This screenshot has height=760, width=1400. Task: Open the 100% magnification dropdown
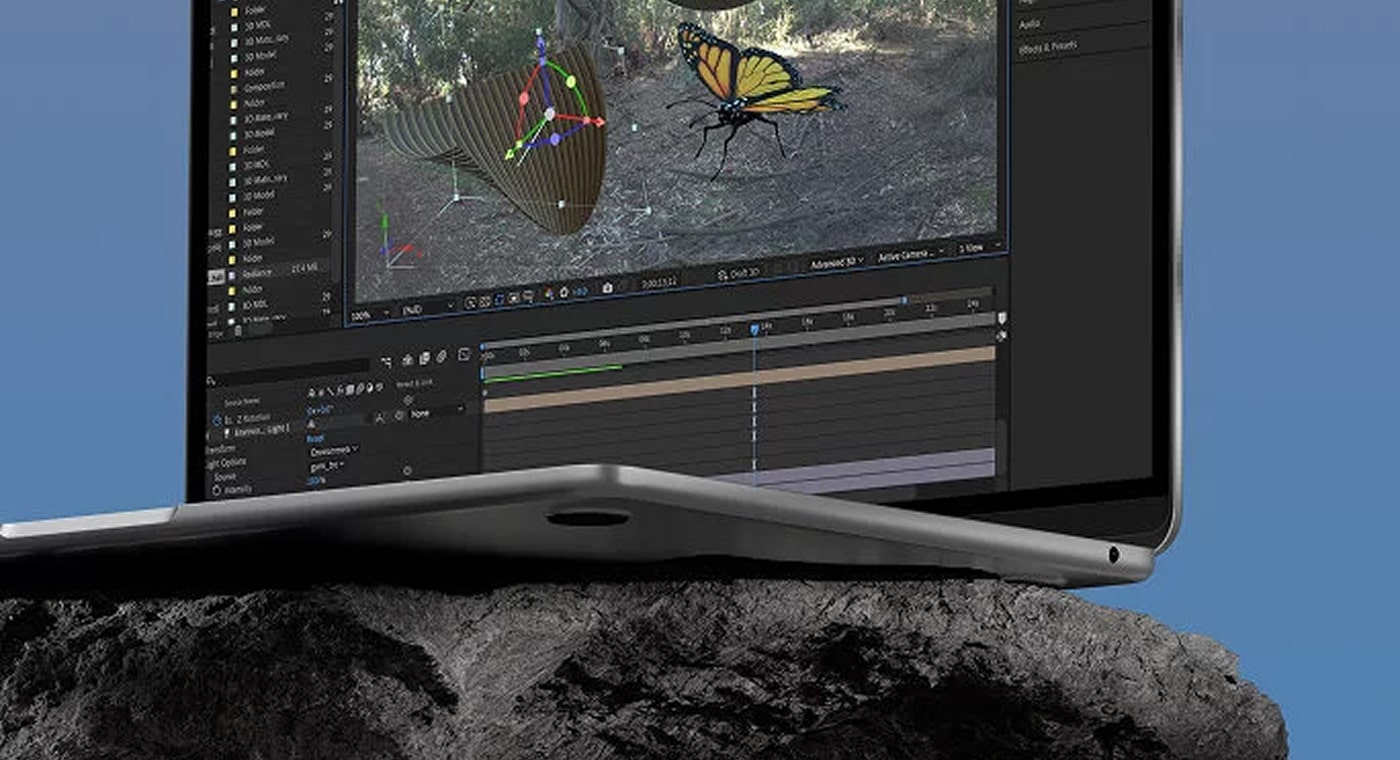369,315
